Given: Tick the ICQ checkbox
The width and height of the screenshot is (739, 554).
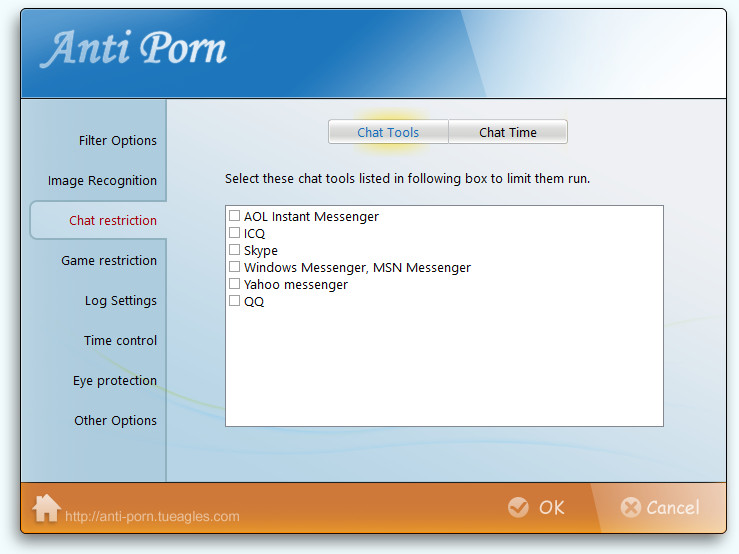Looking at the screenshot, I should 234,233.
